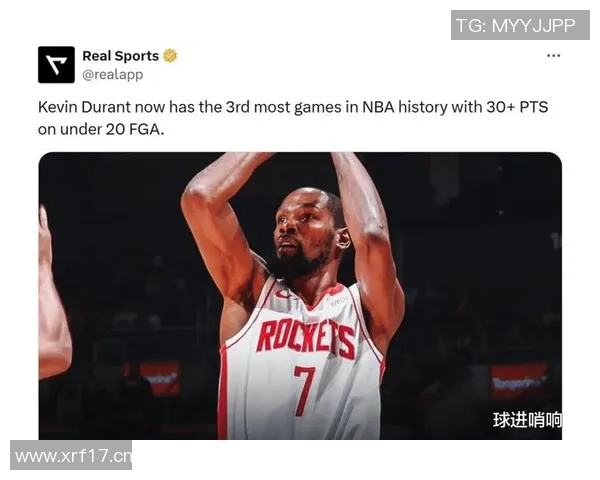Click the Real Sports display name
Viewport: 600px width, 480px height.
(x=121, y=56)
